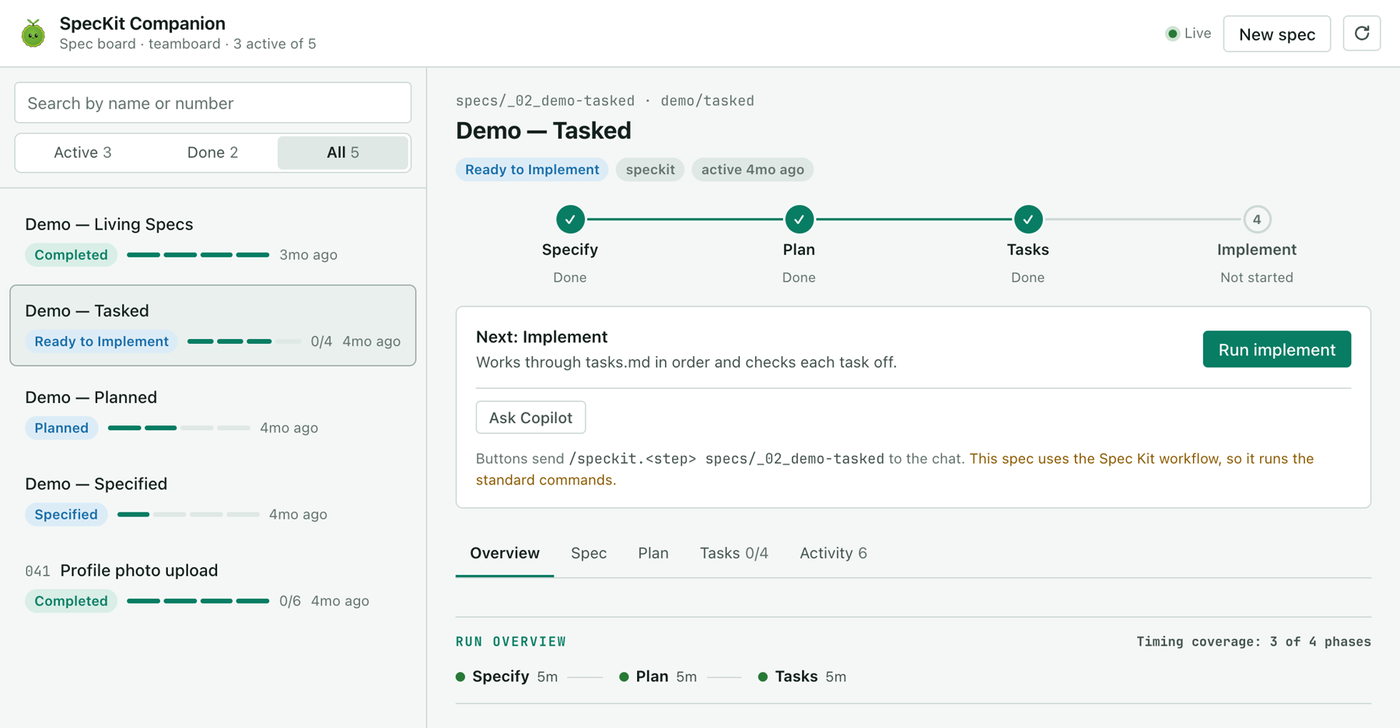Image resolution: width=1400 pixels, height=728 pixels.
Task: Open the Plan tab
Action: pyautogui.click(x=653, y=553)
